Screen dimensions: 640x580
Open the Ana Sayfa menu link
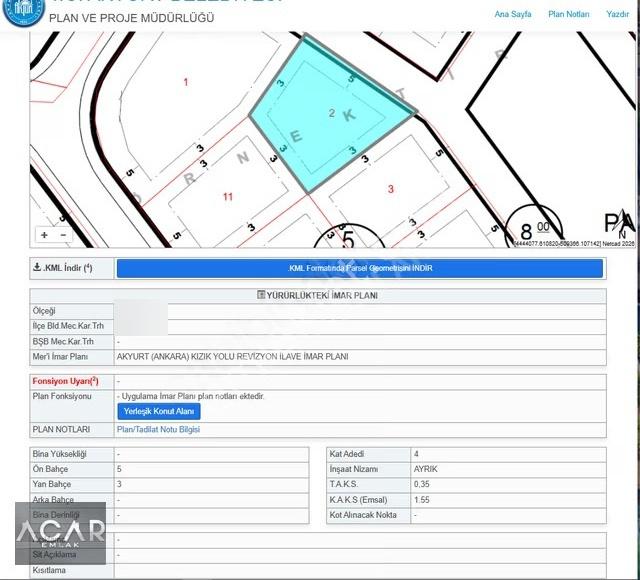[513, 14]
